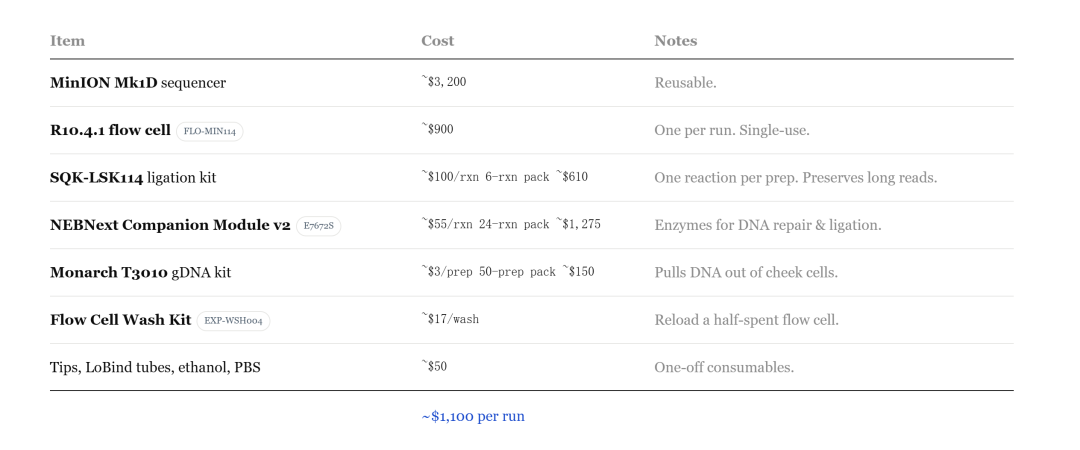The width and height of the screenshot is (1080, 450).
Task: Click Flow Cell Wash Kit name
Action: coord(121,320)
